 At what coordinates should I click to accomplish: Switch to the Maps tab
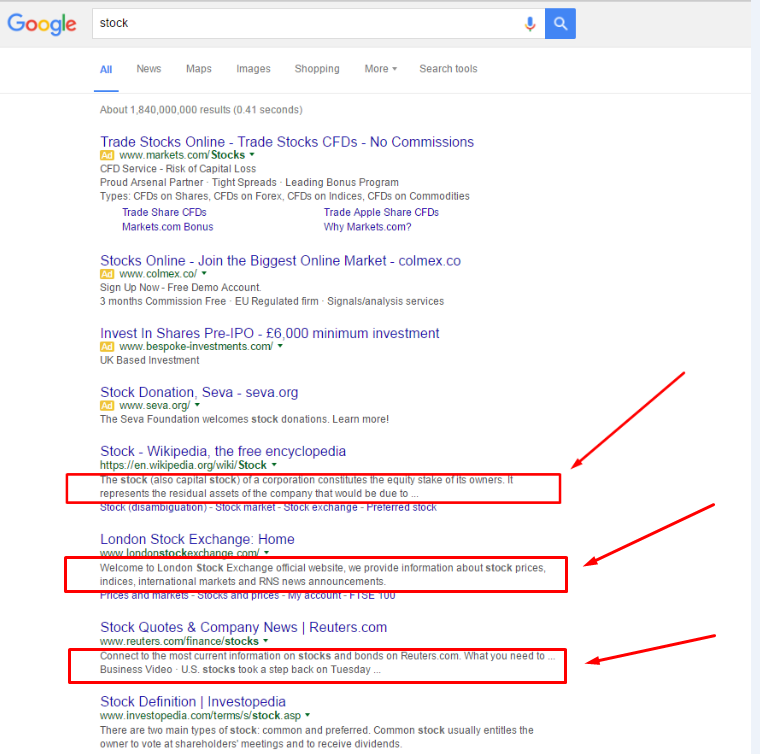(x=199, y=69)
